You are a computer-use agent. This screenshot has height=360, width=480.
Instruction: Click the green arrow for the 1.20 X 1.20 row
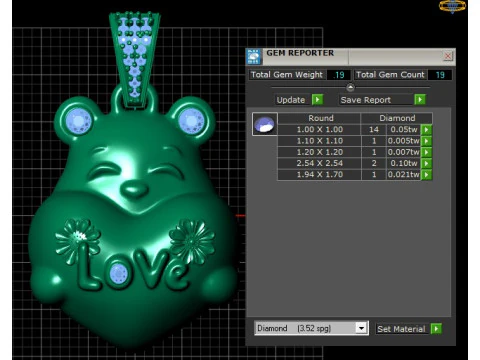(426, 152)
